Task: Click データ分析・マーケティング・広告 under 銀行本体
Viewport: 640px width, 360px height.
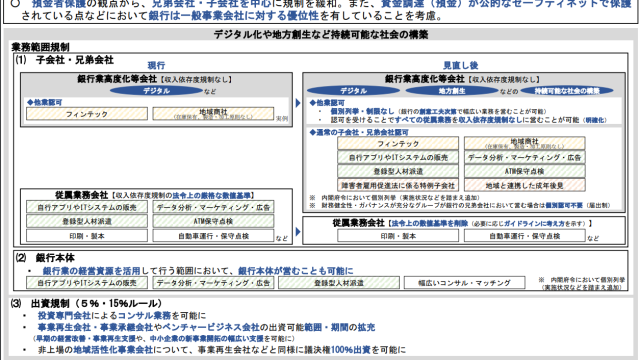Action: tap(213, 282)
